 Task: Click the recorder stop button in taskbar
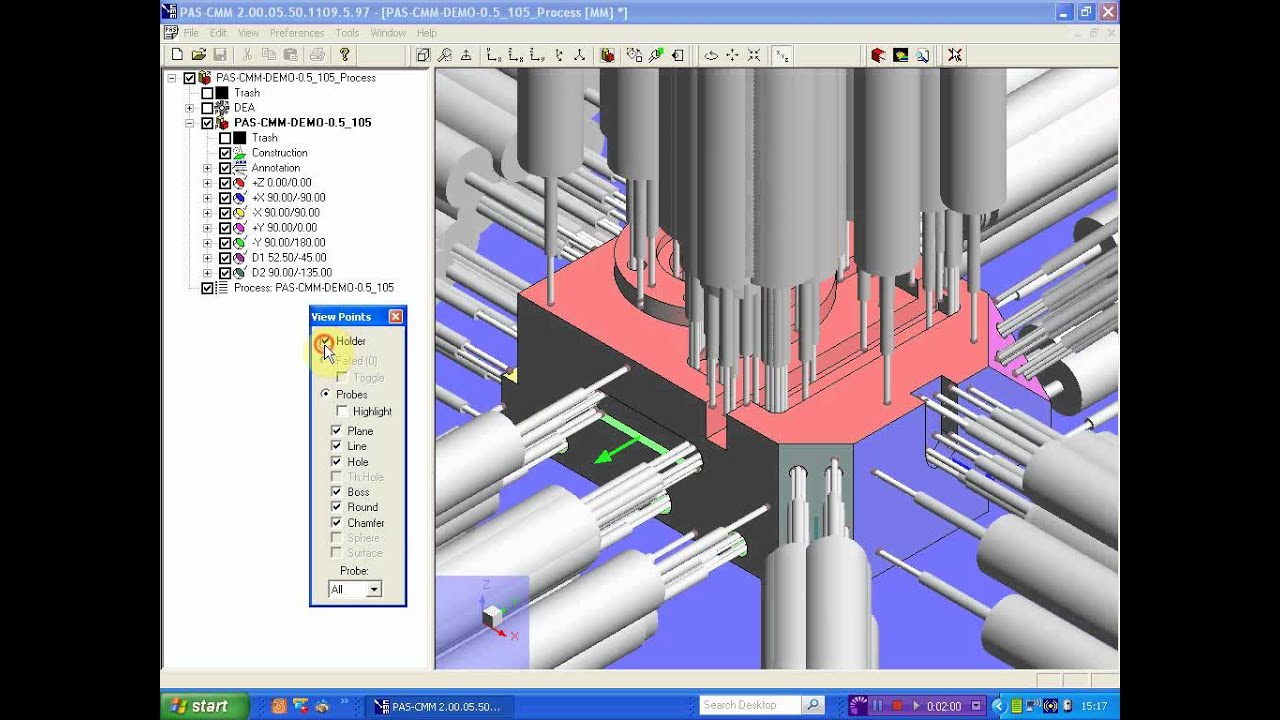tap(897, 706)
